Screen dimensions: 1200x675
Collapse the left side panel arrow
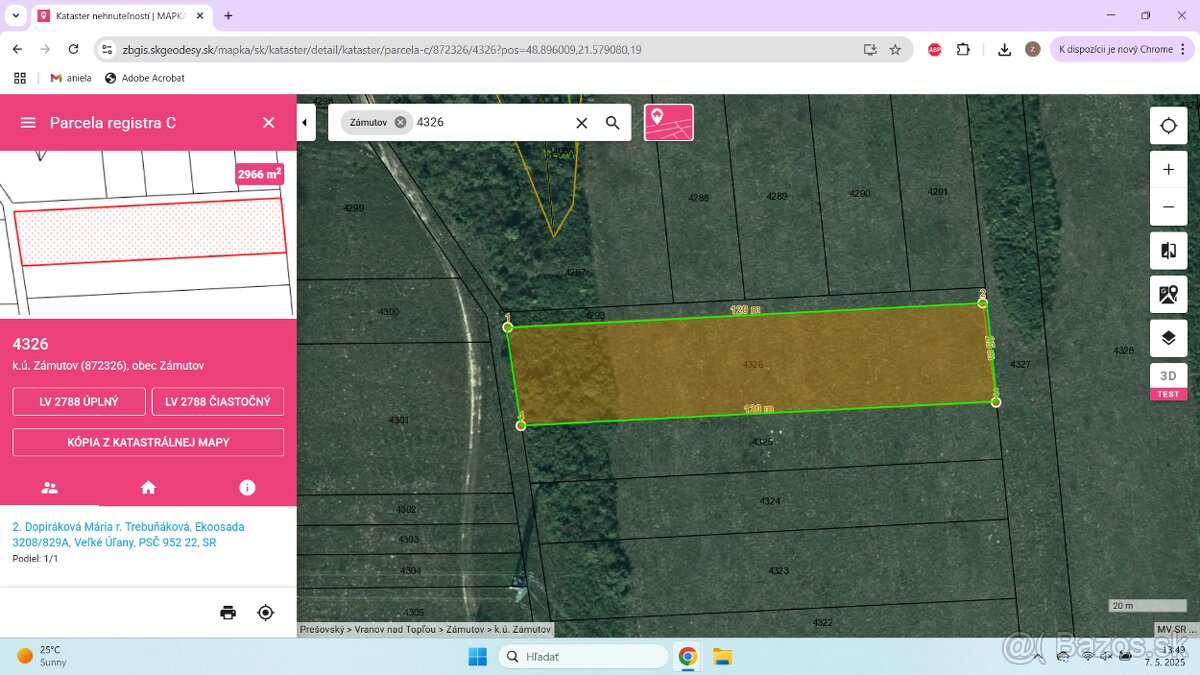coord(305,122)
